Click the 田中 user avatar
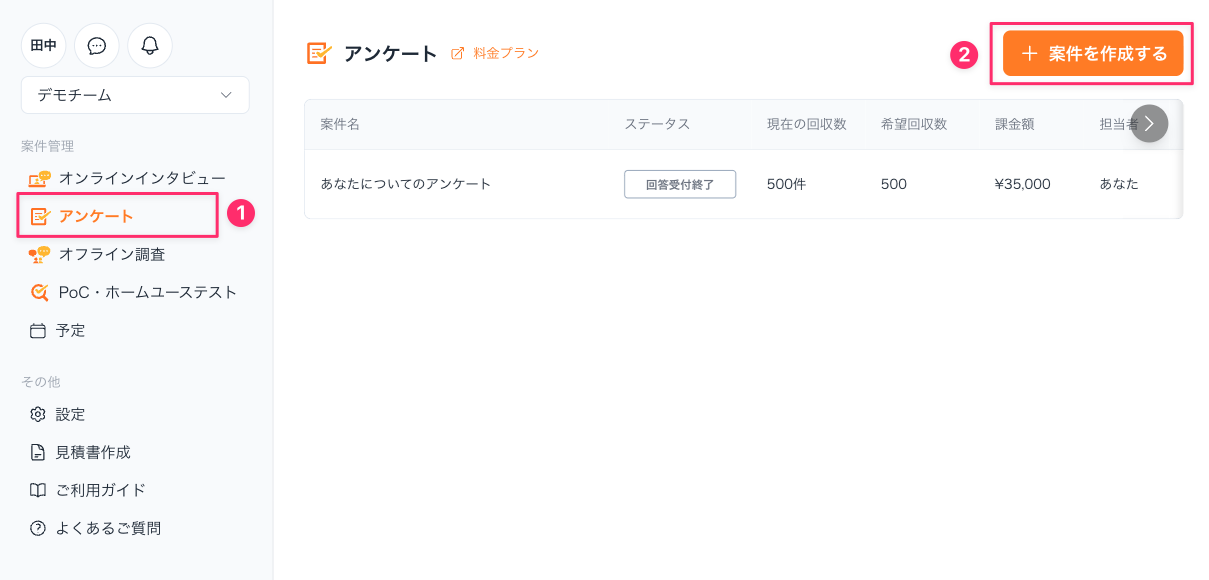Viewport: 1209px width, 580px height. click(44, 46)
